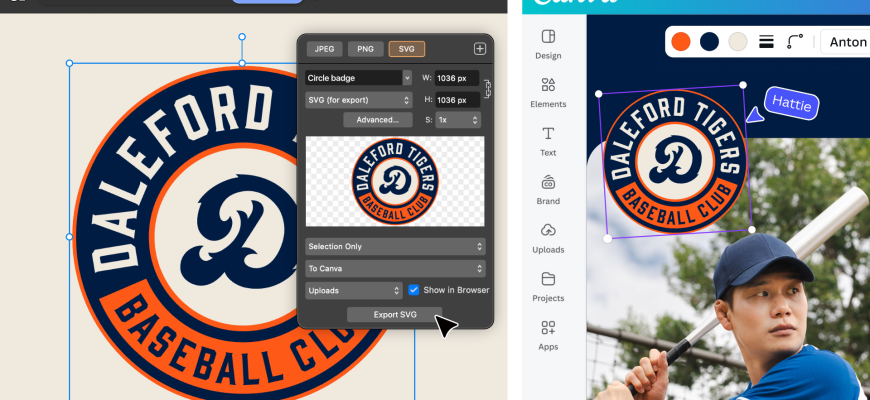
Task: Select the SVG export format tab
Action: coord(407,49)
